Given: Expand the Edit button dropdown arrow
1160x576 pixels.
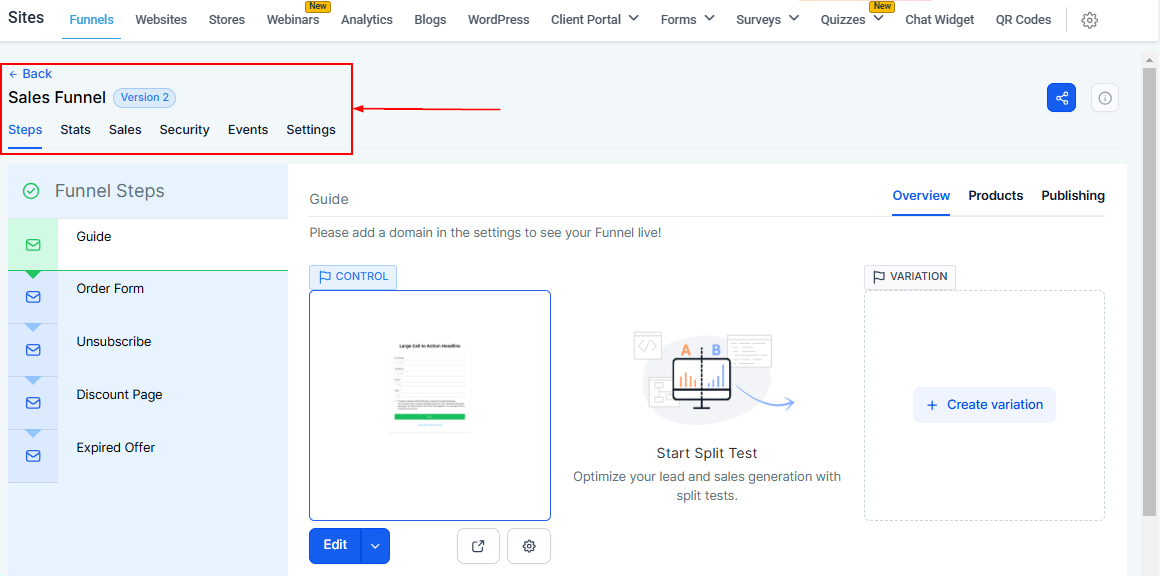Looking at the screenshot, I should pos(375,546).
